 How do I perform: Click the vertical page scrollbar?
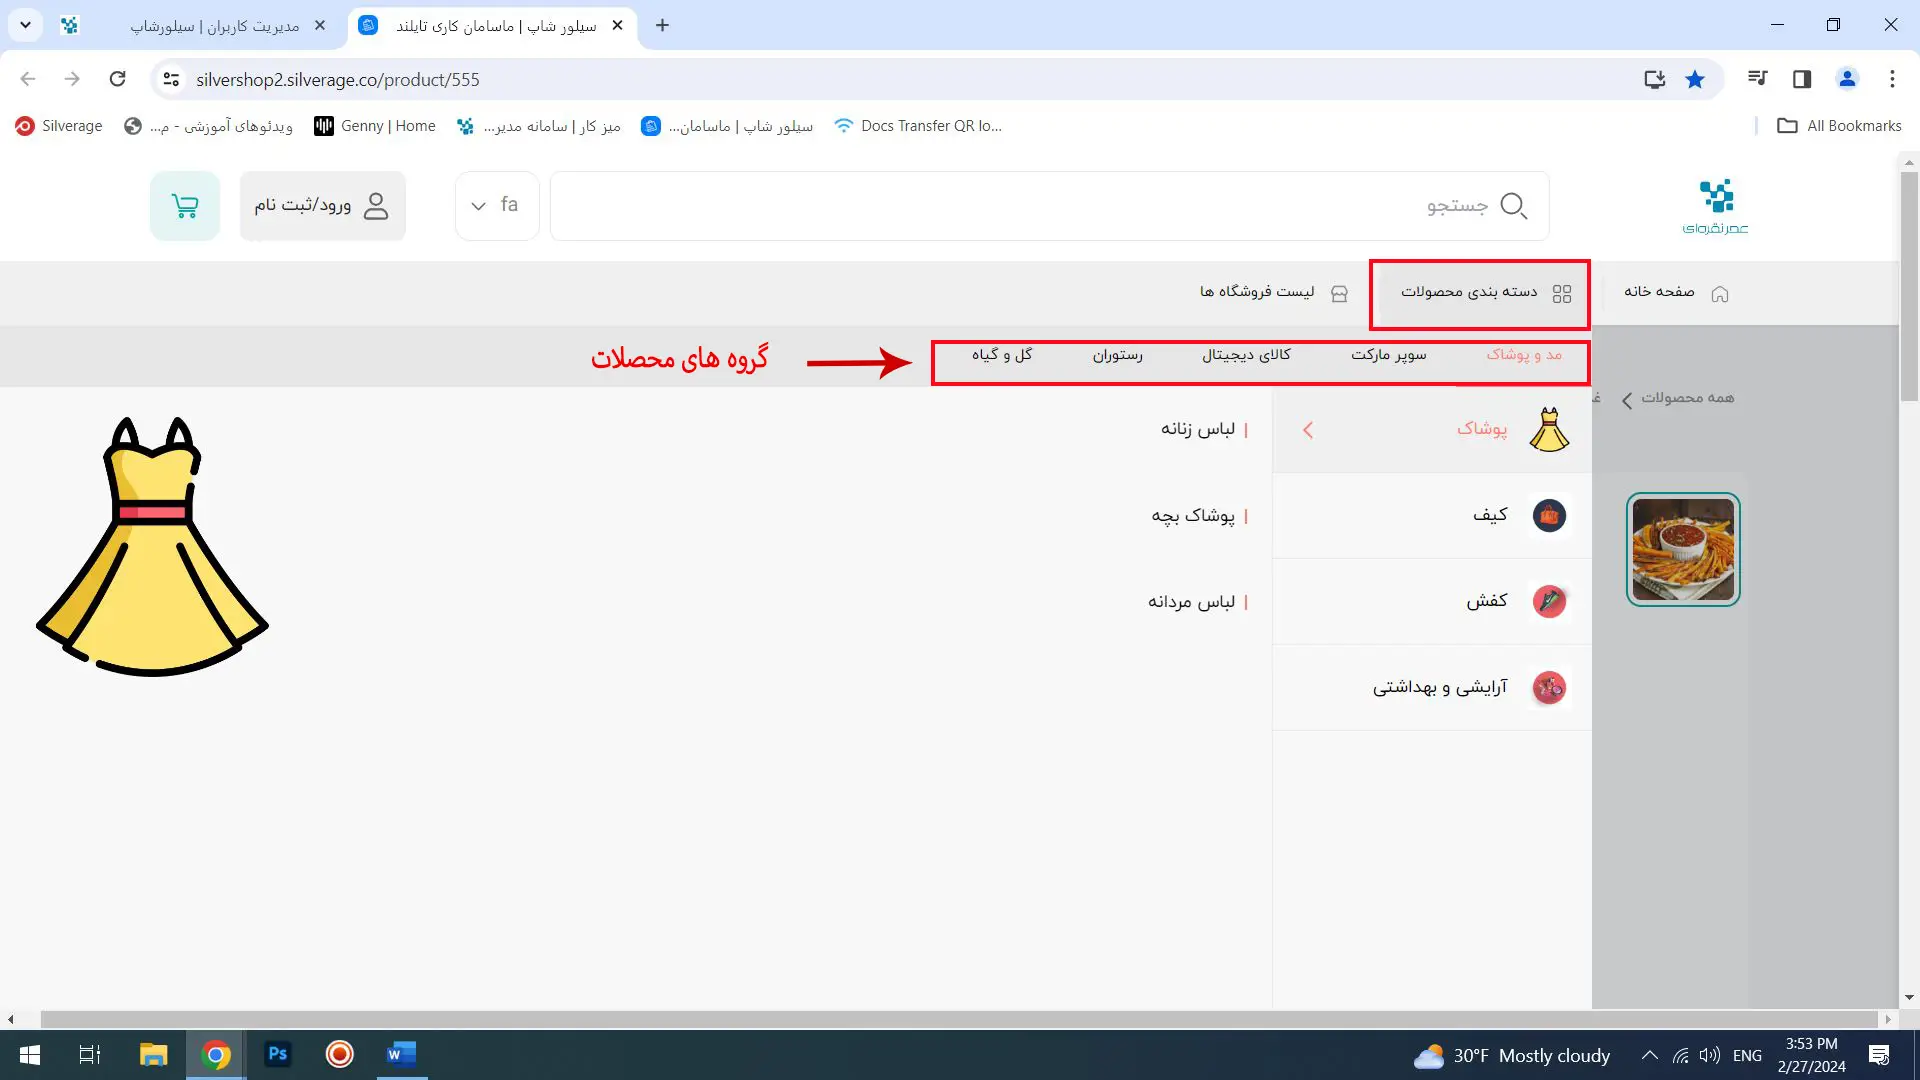pyautogui.click(x=1909, y=285)
